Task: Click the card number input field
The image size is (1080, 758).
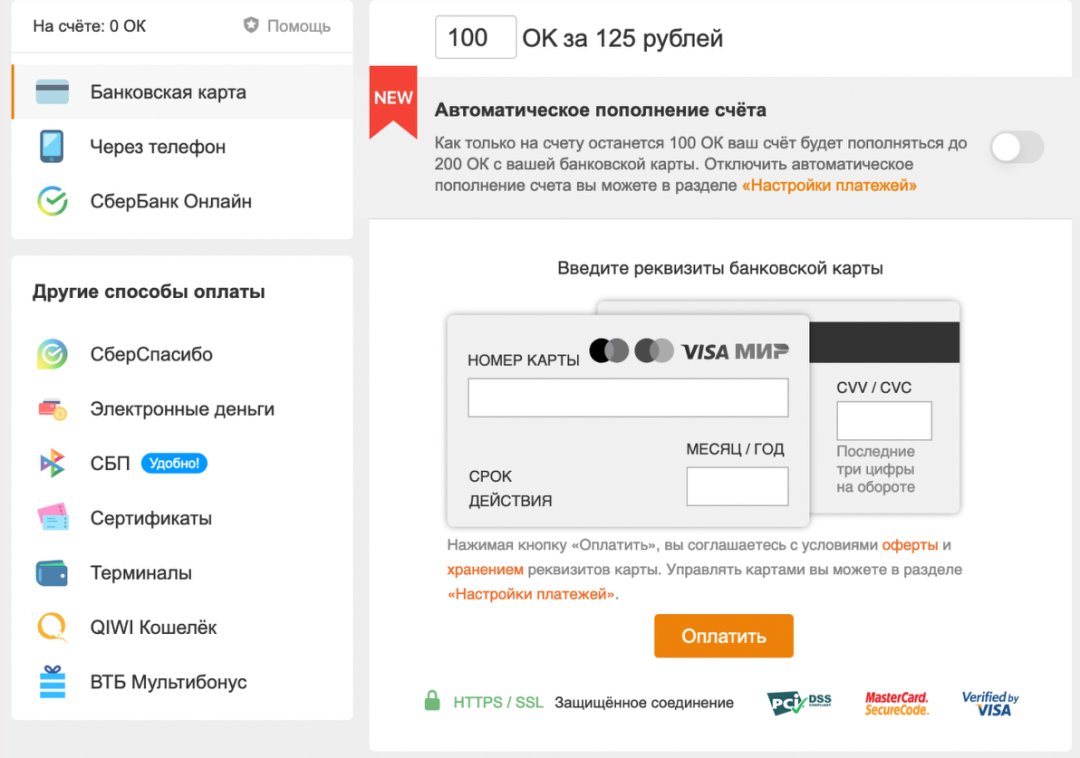Action: click(628, 397)
